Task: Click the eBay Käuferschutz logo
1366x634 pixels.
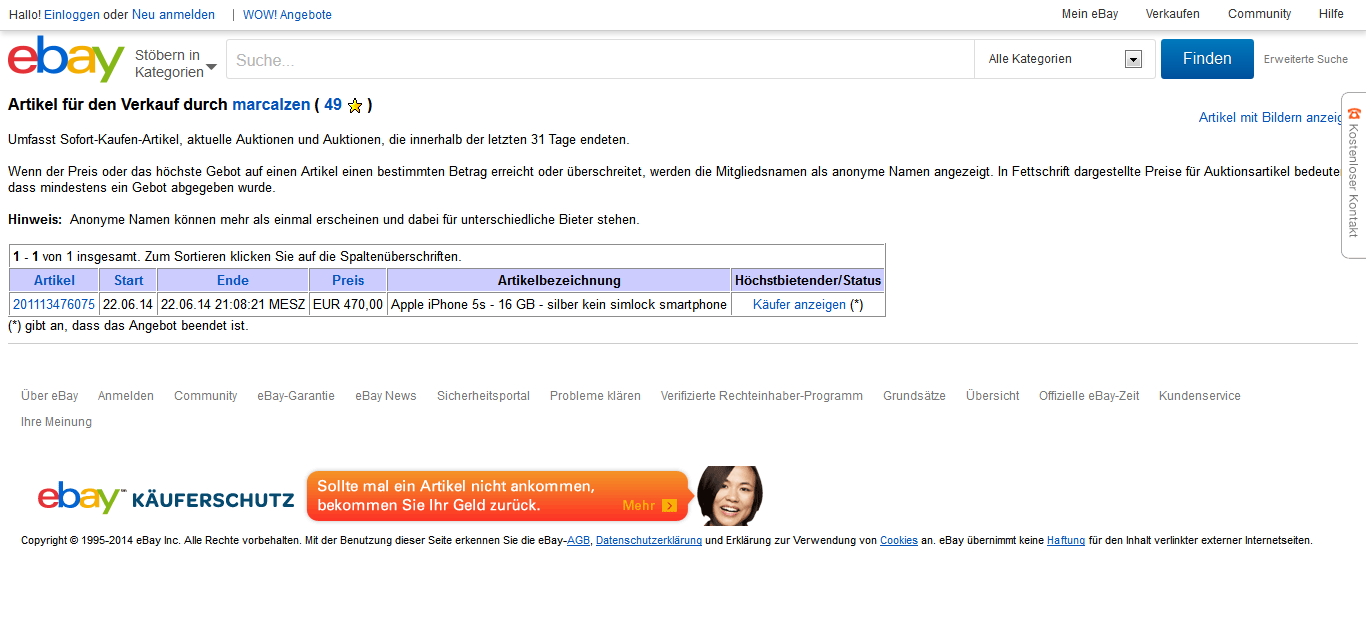Action: pos(166,498)
